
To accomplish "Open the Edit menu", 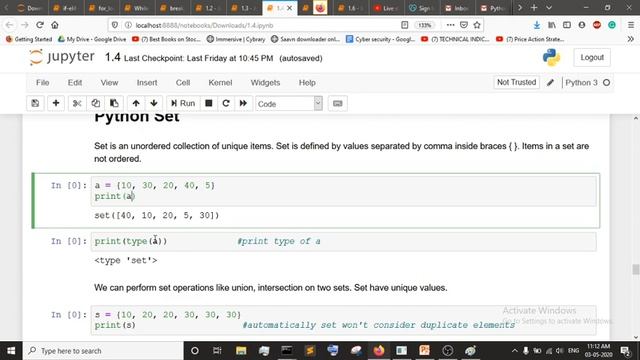I will (75, 82).
